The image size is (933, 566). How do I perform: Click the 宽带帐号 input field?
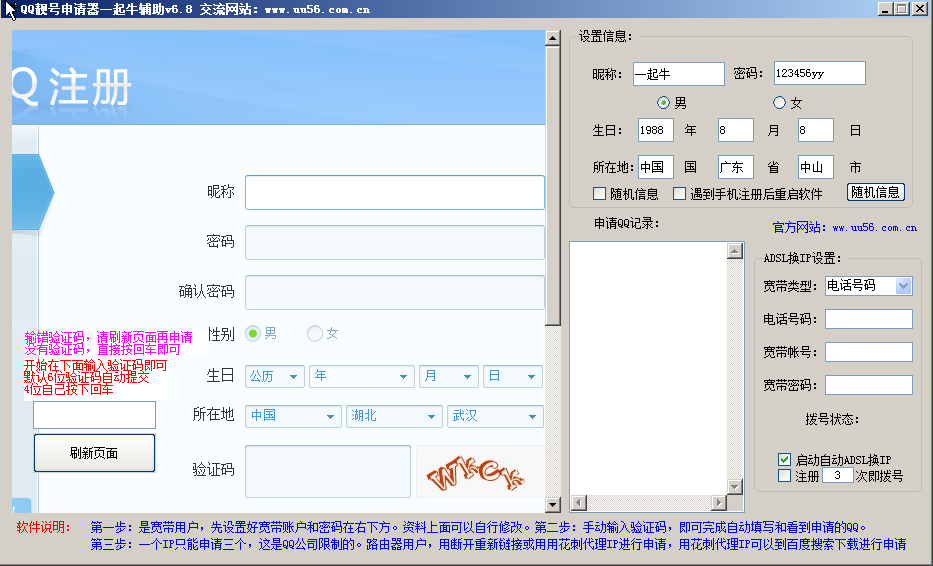[x=869, y=352]
